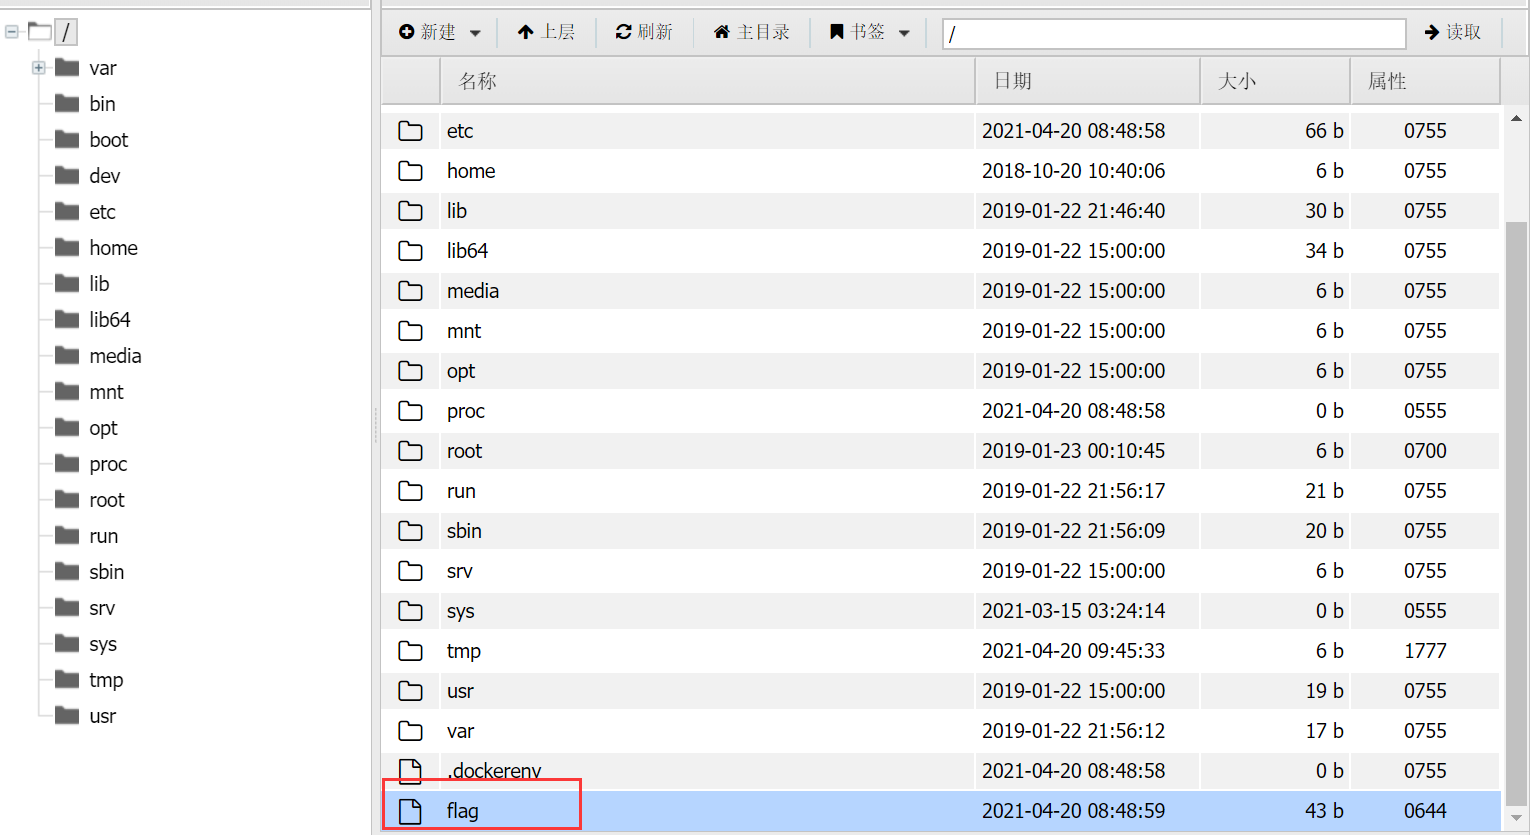Viewport: 1530px width, 835px height.
Task: Open the 书签 dropdown arrow
Action: pos(904,33)
